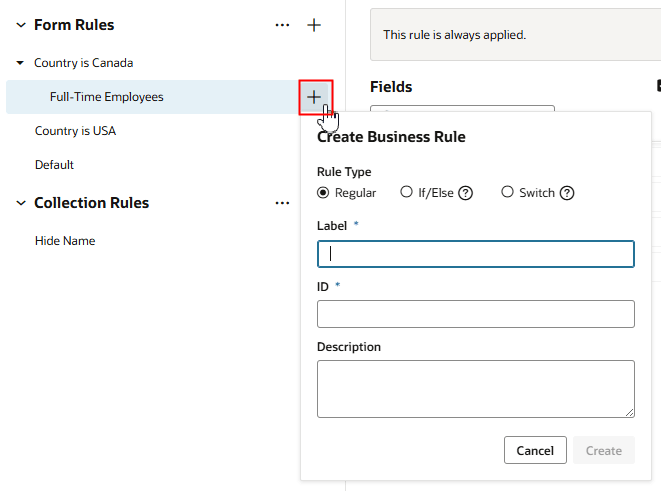Select the Default rule
661x491 pixels.
(x=54, y=165)
